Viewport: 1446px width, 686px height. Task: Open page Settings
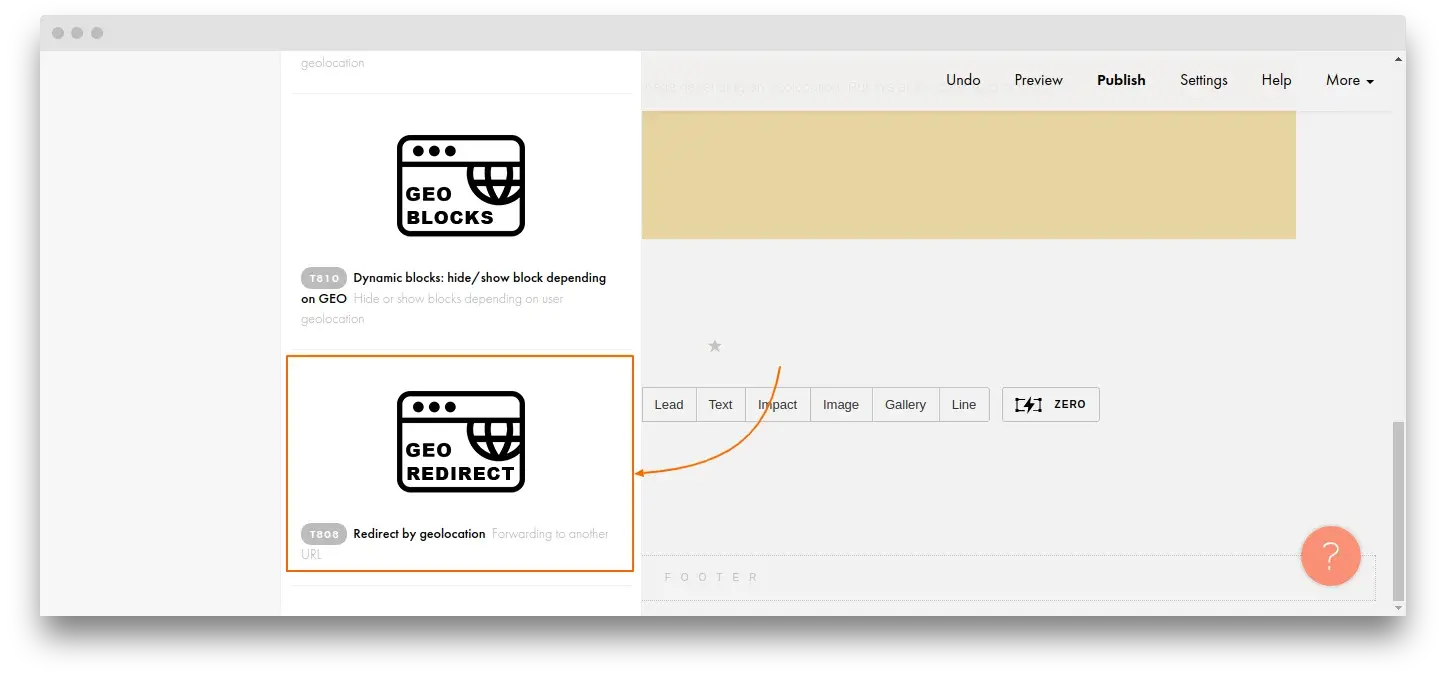click(x=1203, y=80)
